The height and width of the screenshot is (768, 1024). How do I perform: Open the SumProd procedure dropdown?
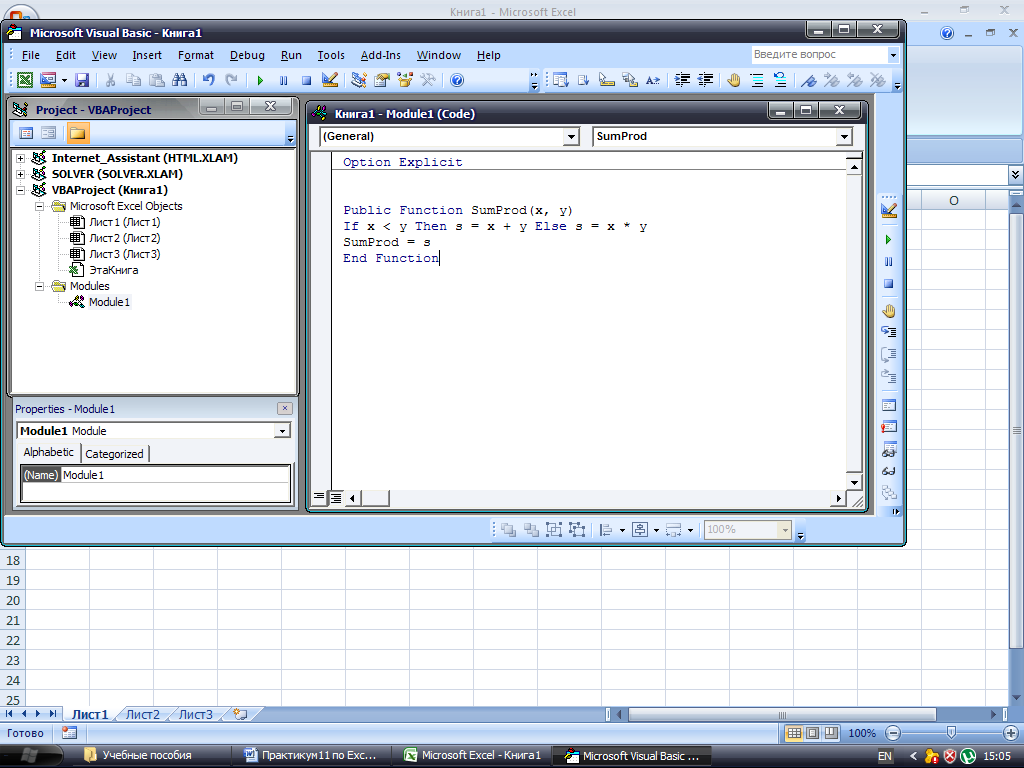click(x=844, y=136)
